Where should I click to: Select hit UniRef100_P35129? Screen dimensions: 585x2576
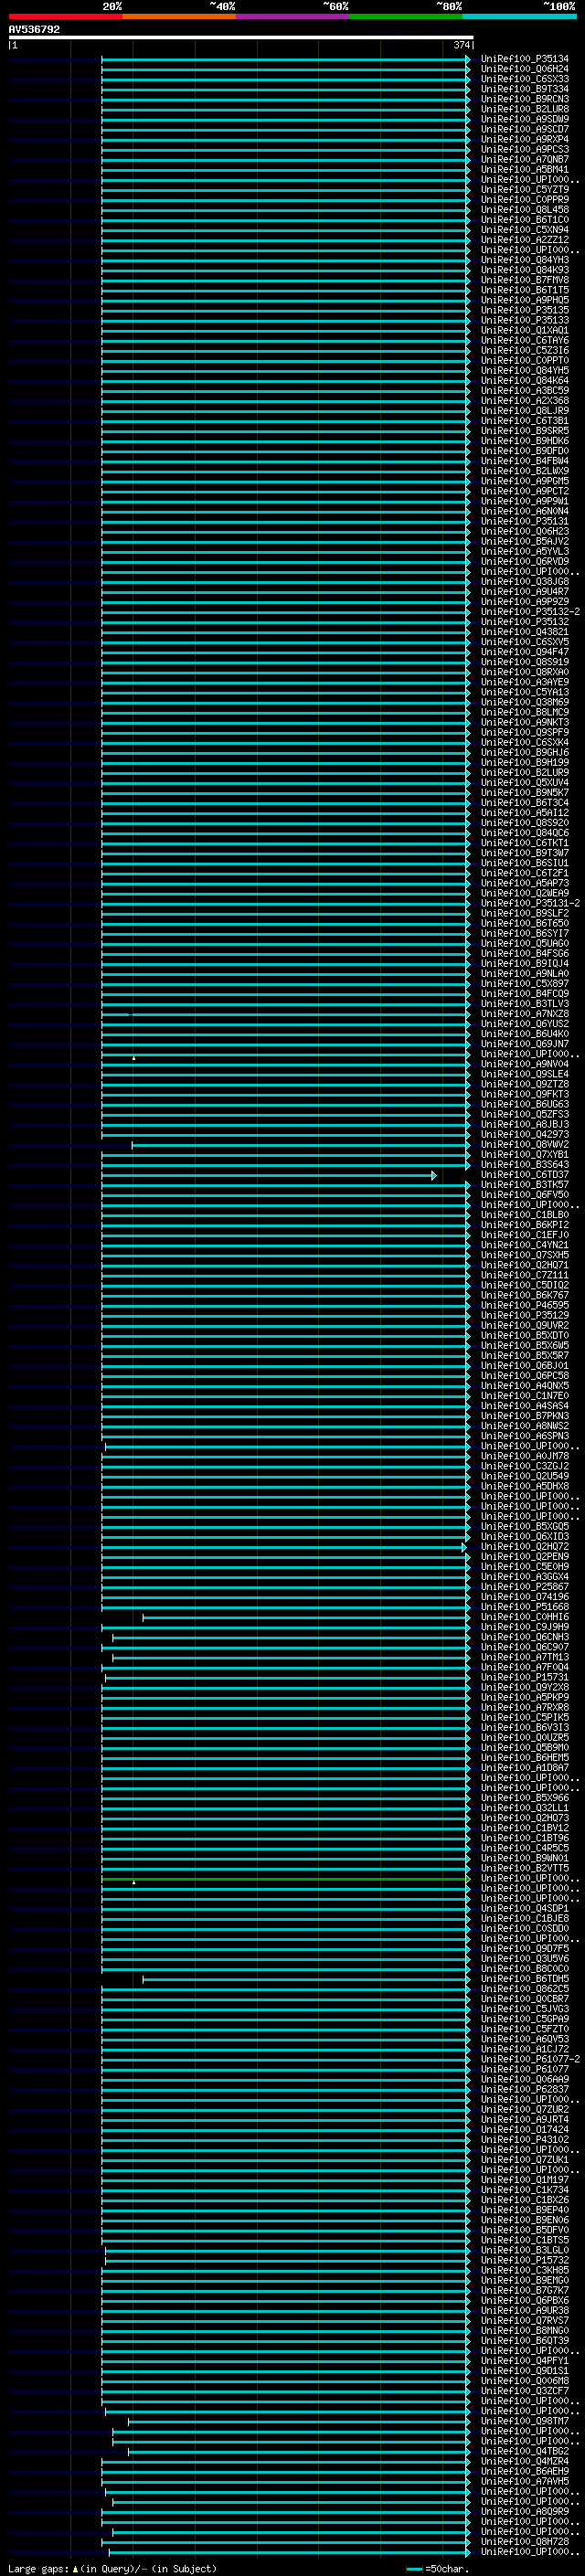[x=525, y=1315]
